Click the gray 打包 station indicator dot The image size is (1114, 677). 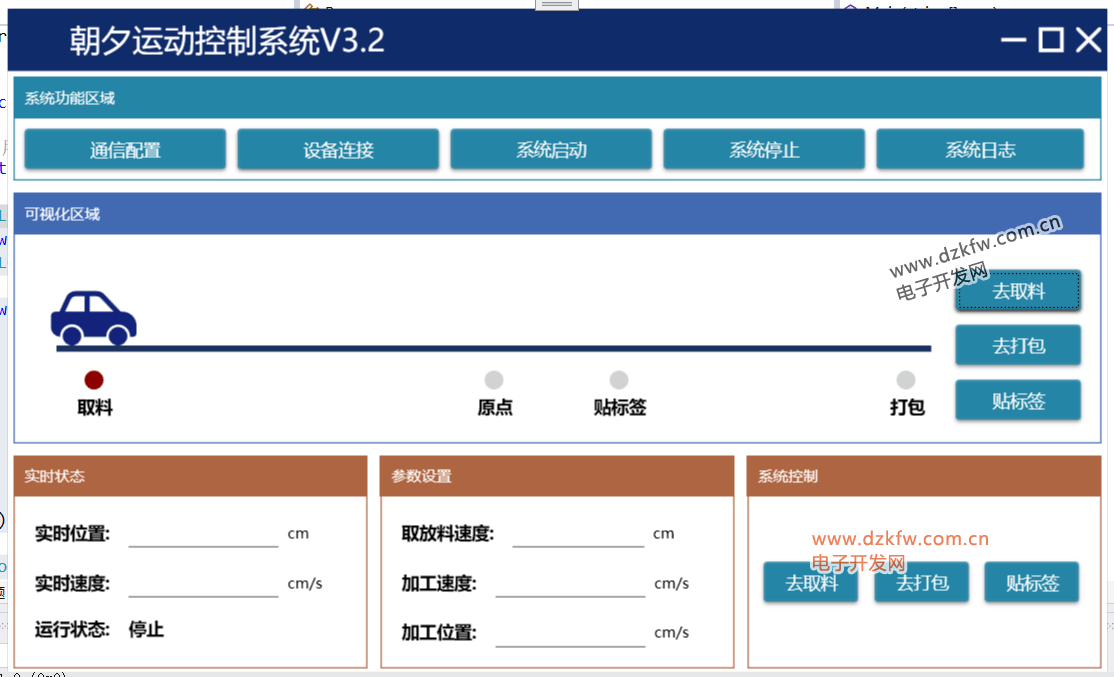[906, 380]
